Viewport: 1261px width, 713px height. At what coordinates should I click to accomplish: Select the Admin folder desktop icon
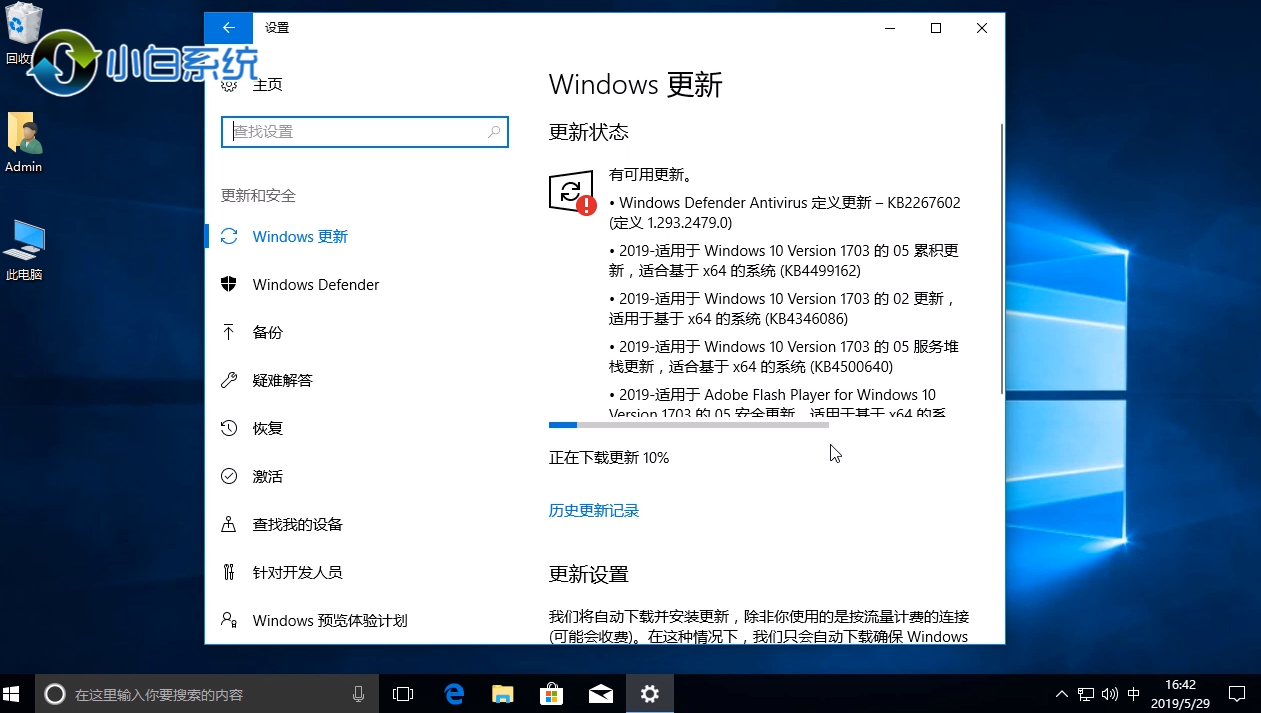click(x=23, y=142)
